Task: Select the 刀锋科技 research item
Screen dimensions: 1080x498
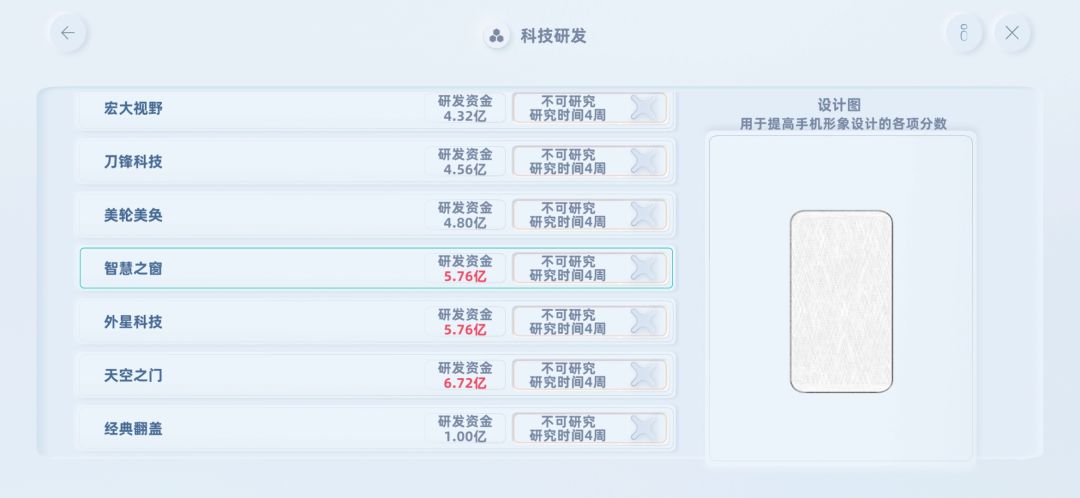Action: (x=376, y=161)
